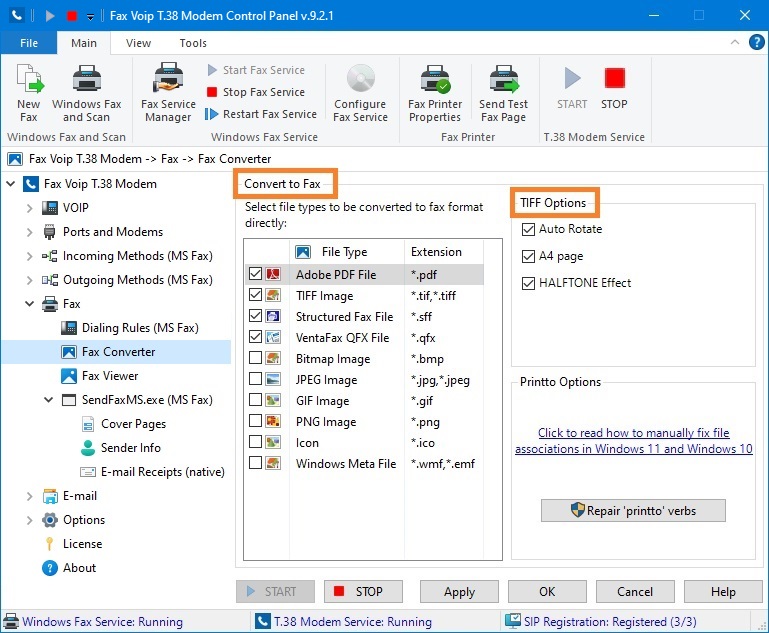Viewport: 769px width, 633px height.
Task: Open the About tree item
Action: (79, 568)
